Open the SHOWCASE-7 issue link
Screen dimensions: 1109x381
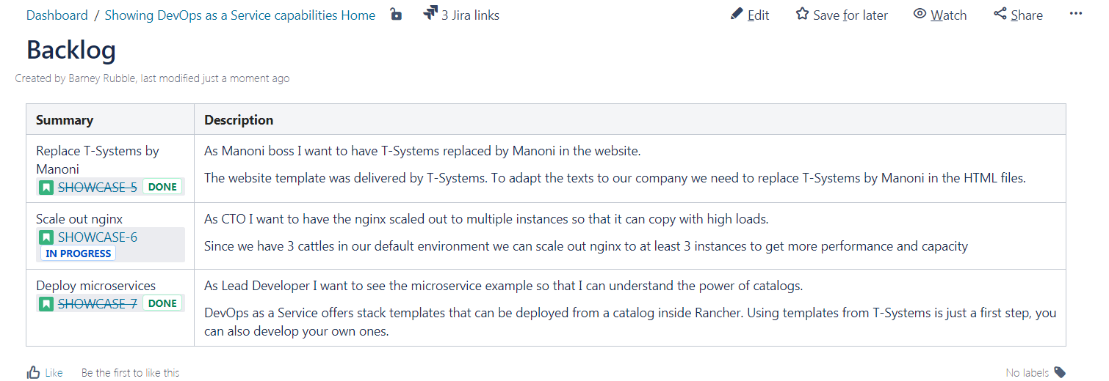(x=97, y=303)
